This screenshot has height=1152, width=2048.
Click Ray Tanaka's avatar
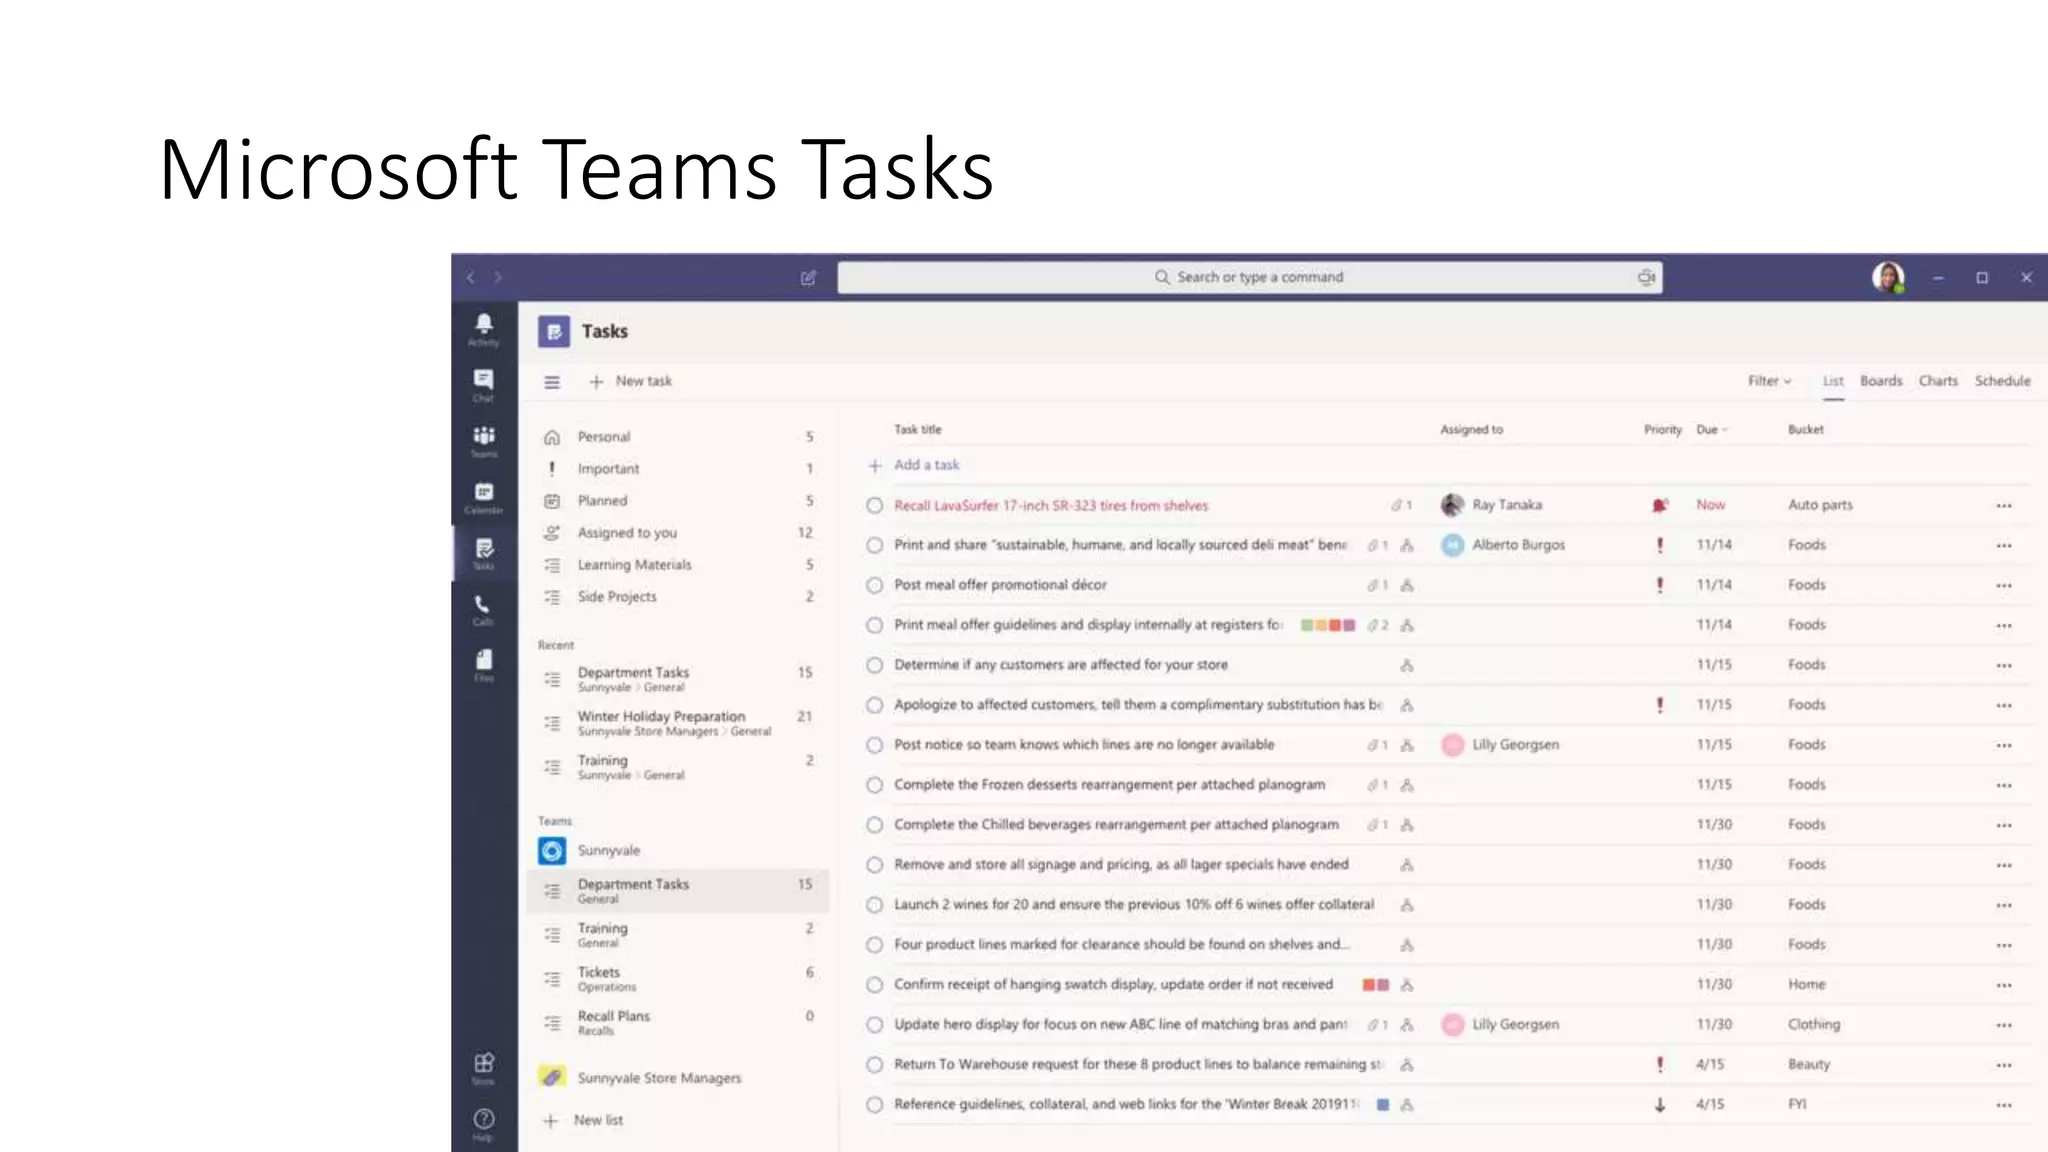[1453, 505]
